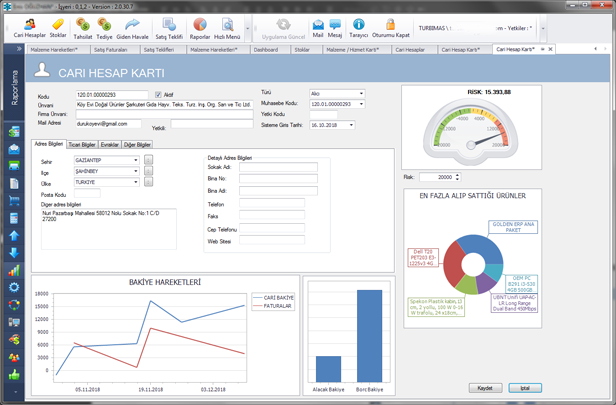Click the Alacak Bakiye bar
The width and height of the screenshot is (616, 405).
(328, 369)
